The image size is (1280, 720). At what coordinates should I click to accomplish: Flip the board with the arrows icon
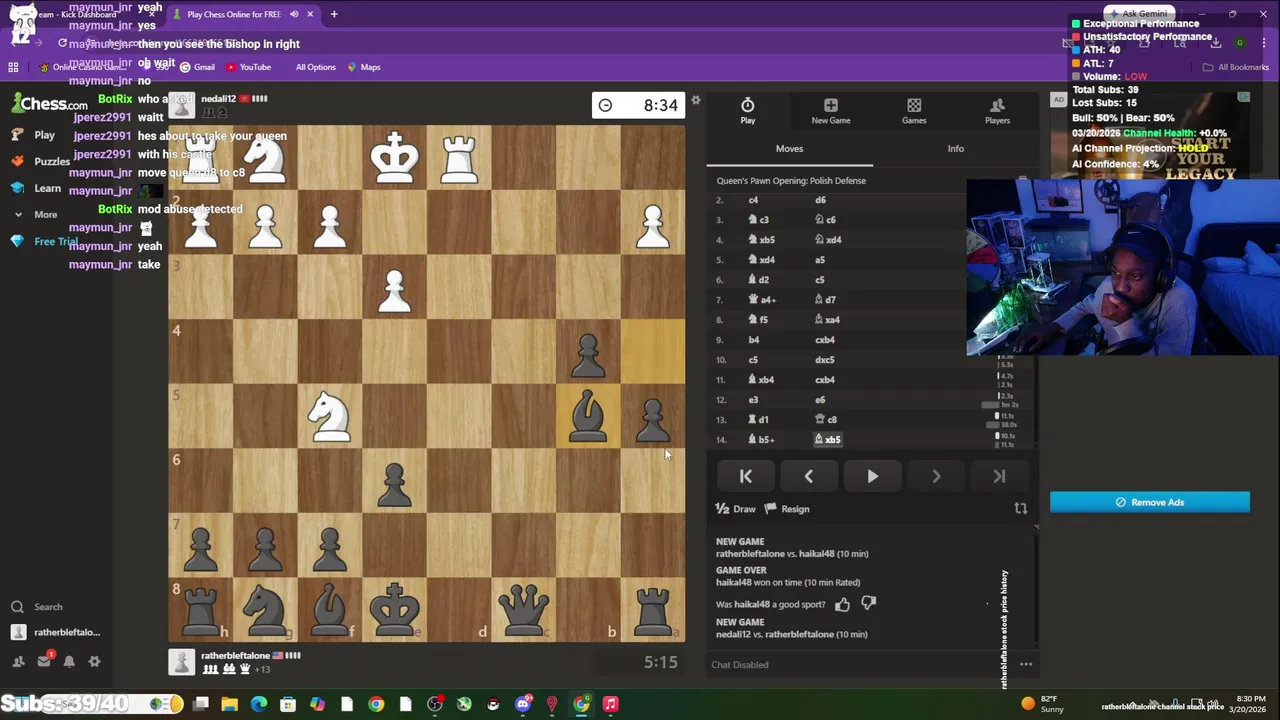click(1020, 509)
